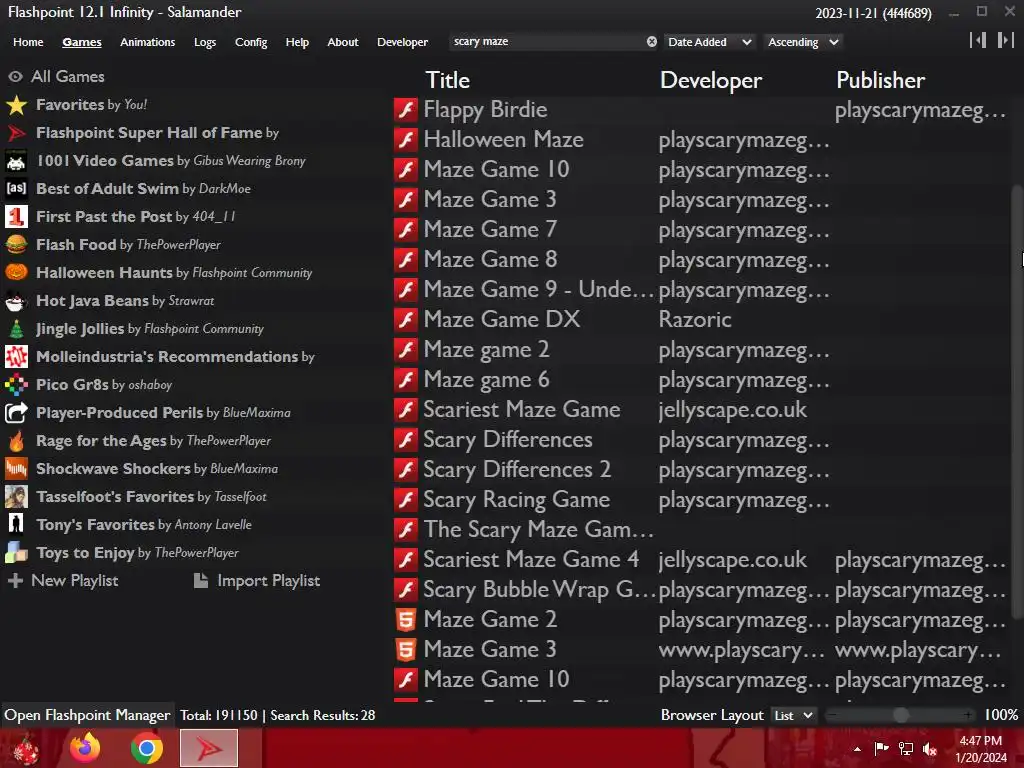1024x768 pixels.
Task: Click Import Playlist
Action: click(x=257, y=581)
